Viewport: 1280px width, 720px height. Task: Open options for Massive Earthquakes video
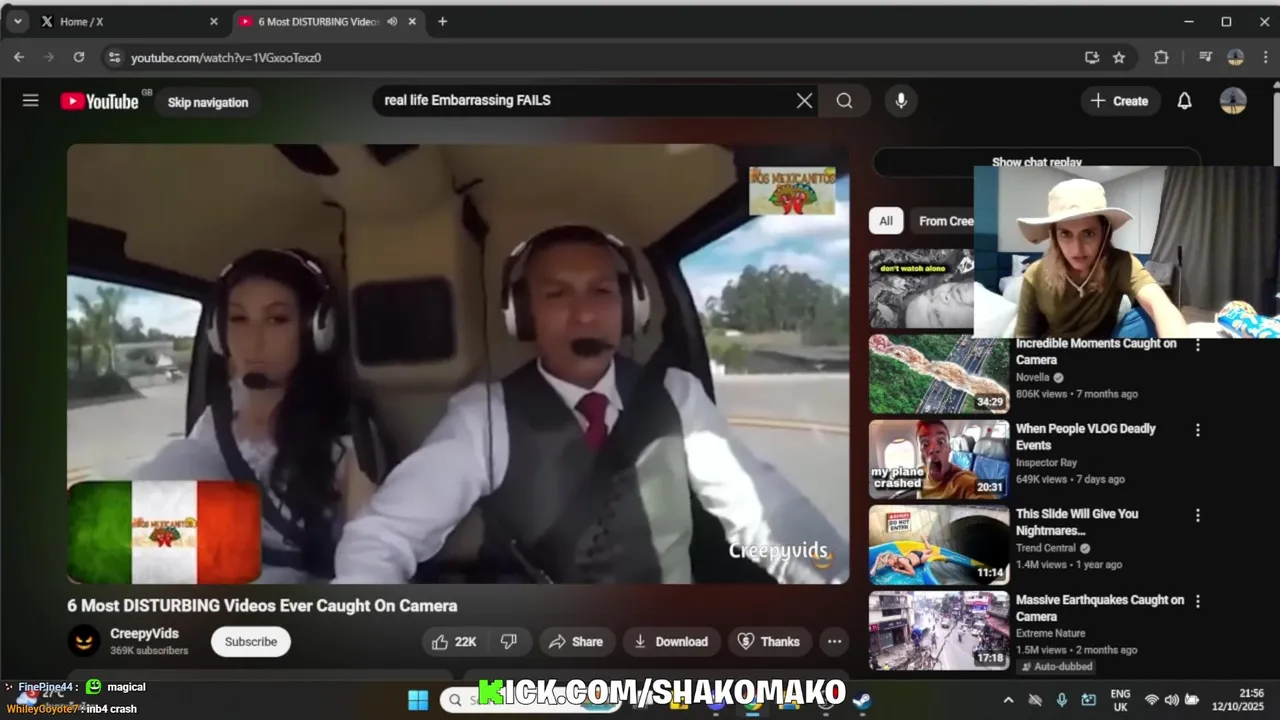1197,601
